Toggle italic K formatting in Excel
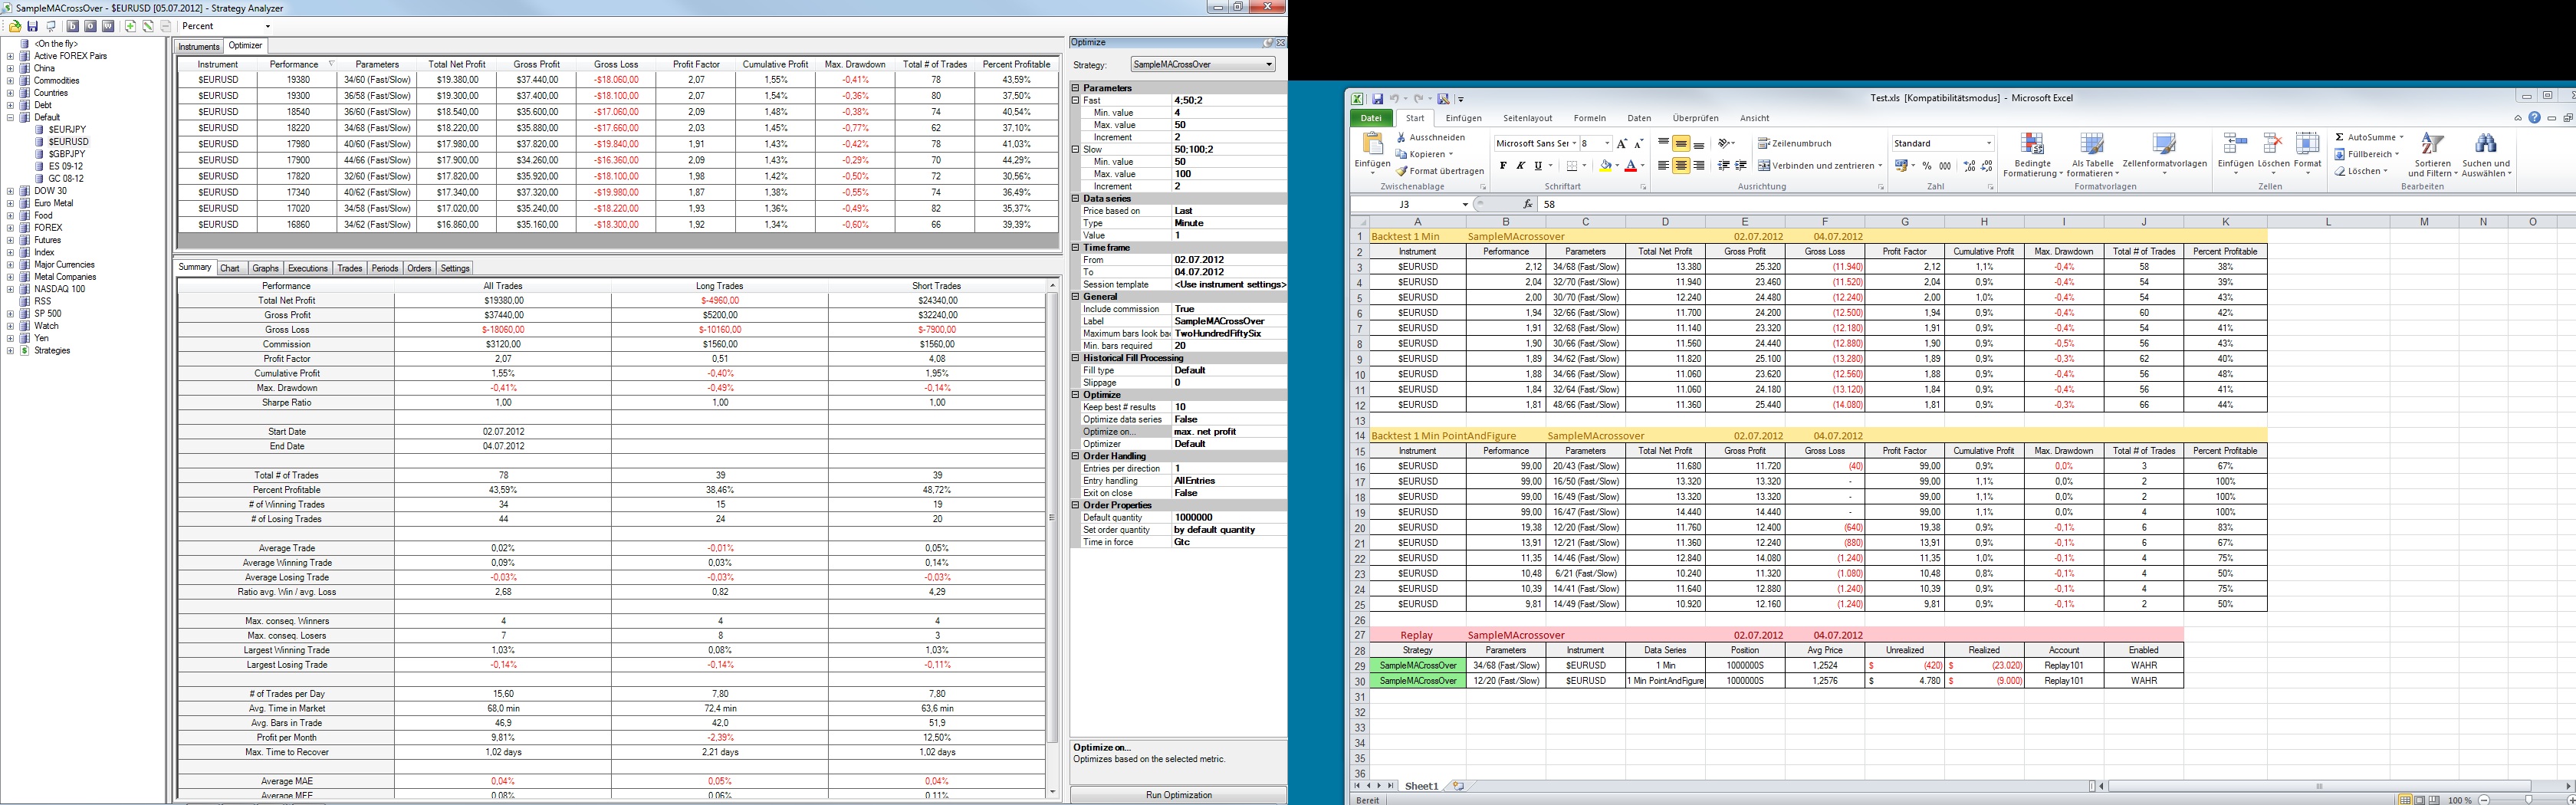The width and height of the screenshot is (2576, 805). (x=1520, y=166)
